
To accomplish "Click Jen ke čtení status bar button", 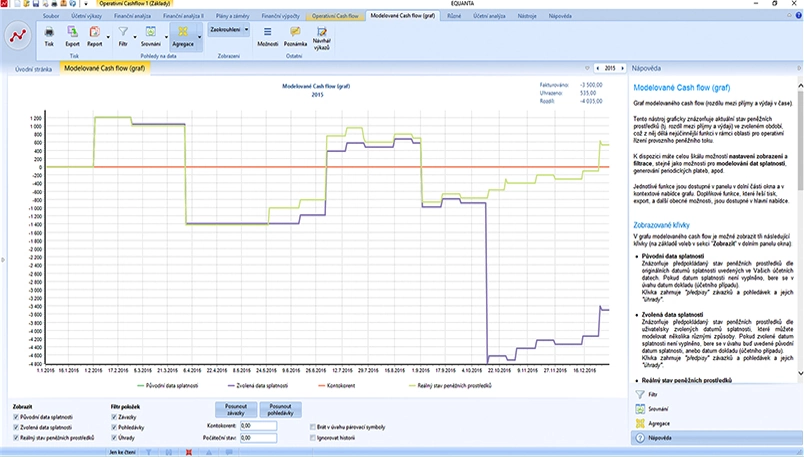I will click(x=122, y=452).
